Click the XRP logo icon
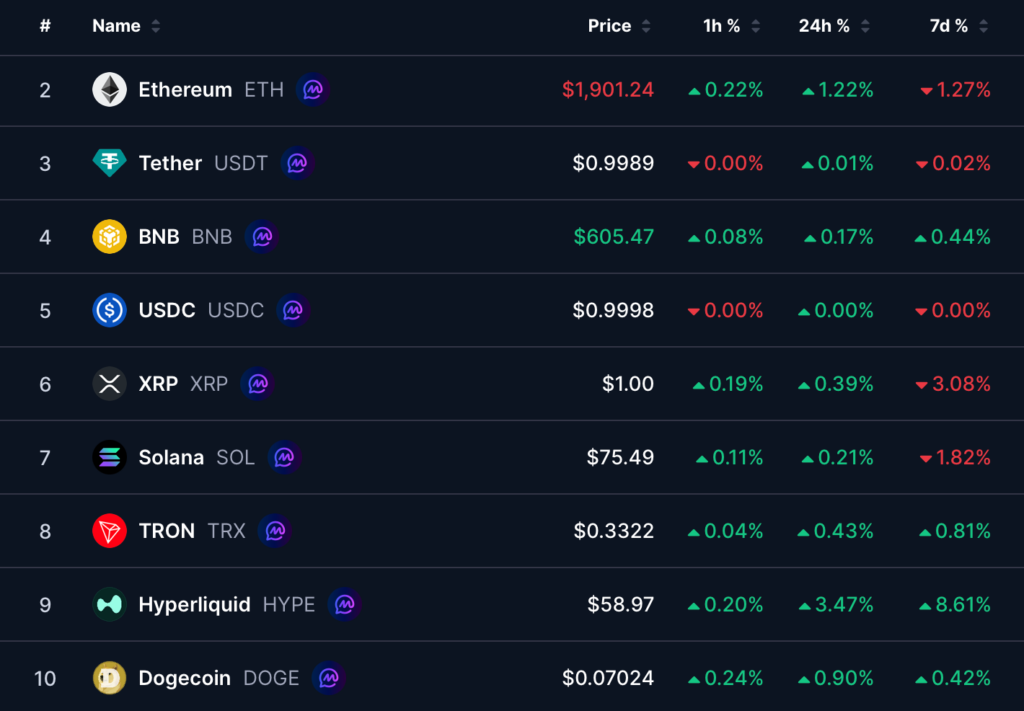The image size is (1024, 711). click(109, 384)
